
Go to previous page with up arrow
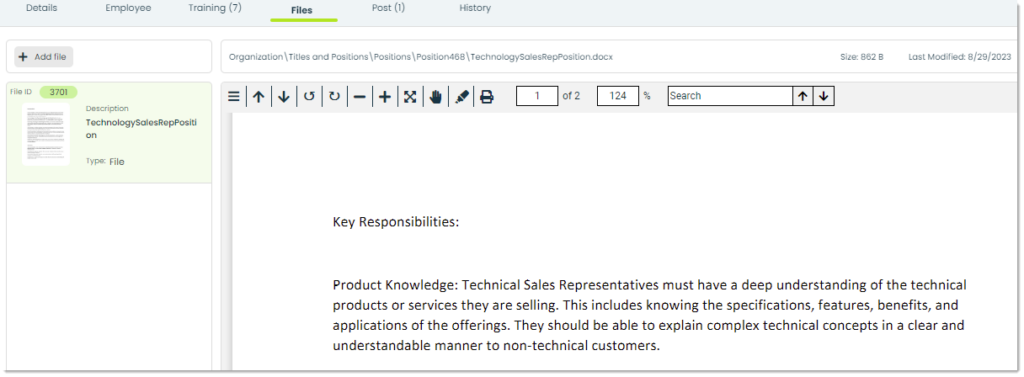tap(259, 97)
